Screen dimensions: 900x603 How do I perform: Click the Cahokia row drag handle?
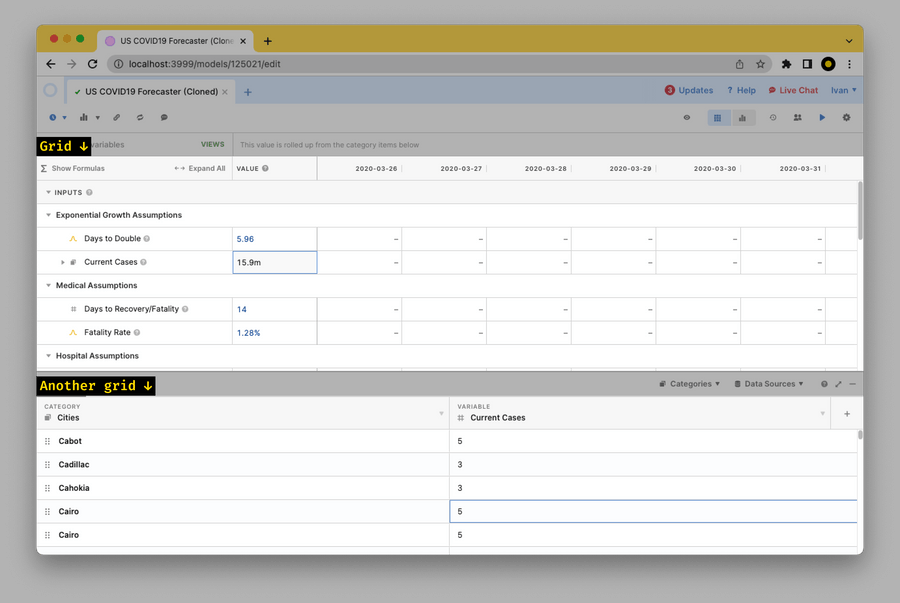[48, 488]
